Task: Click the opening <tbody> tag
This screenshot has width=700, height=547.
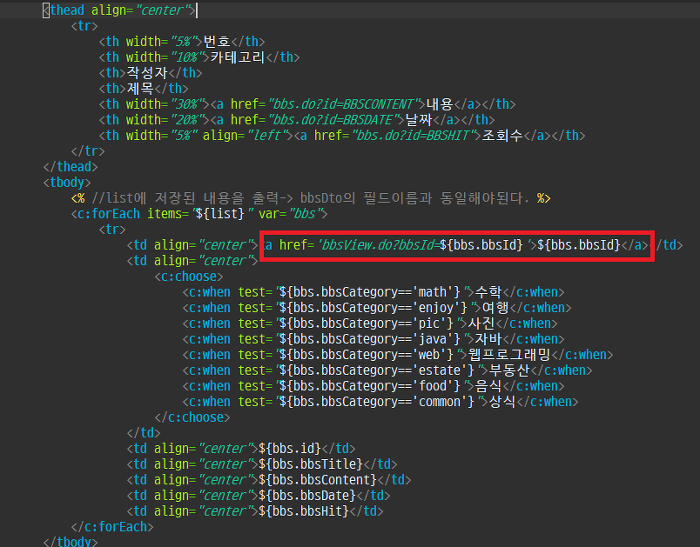Action: pyautogui.click(x=67, y=182)
